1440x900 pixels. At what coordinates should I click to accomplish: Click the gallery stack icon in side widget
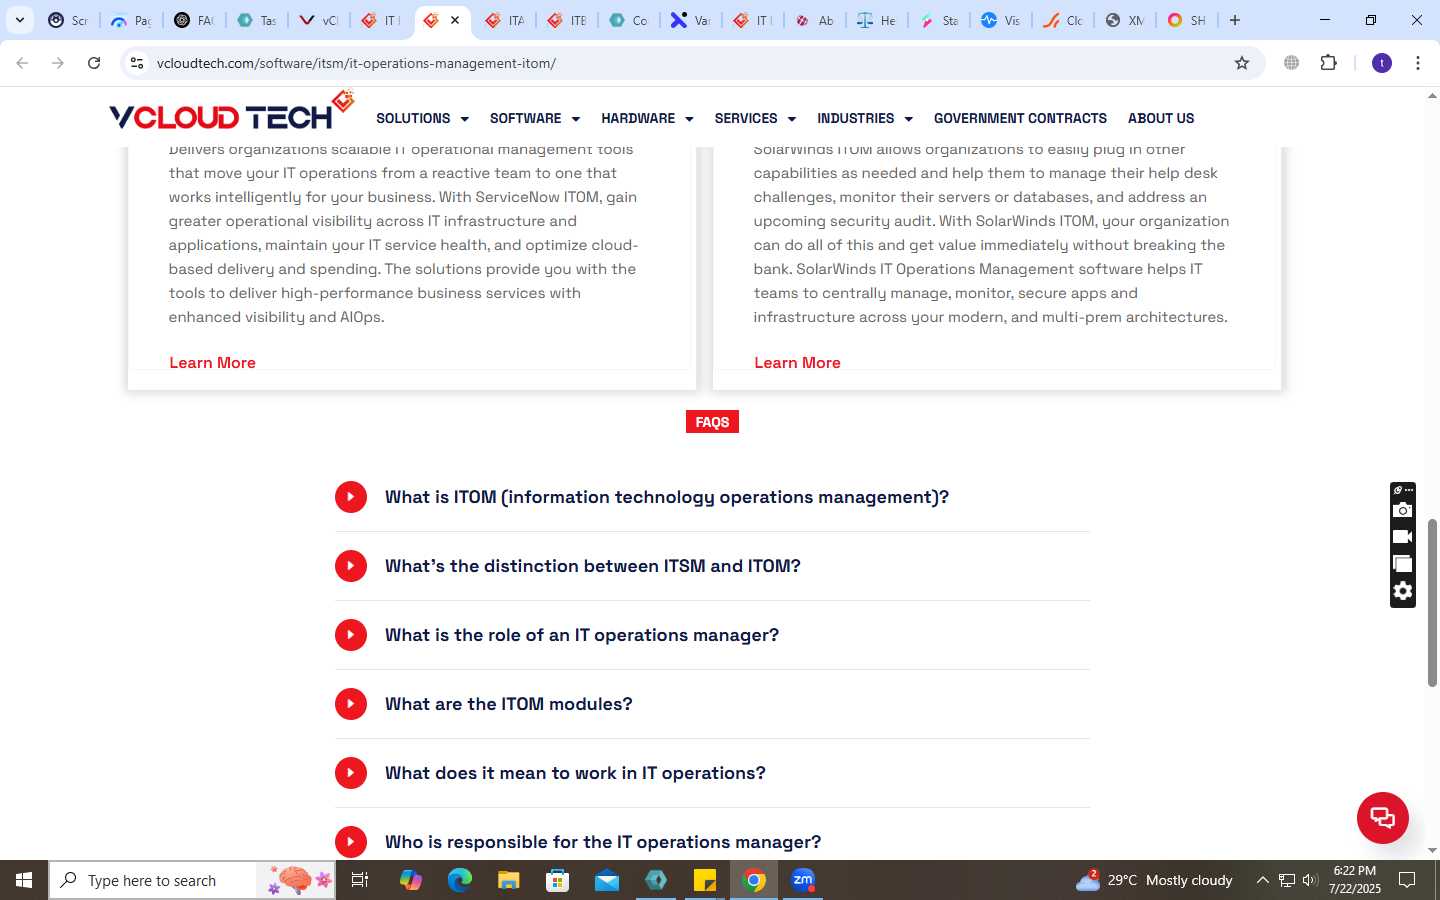click(1403, 564)
